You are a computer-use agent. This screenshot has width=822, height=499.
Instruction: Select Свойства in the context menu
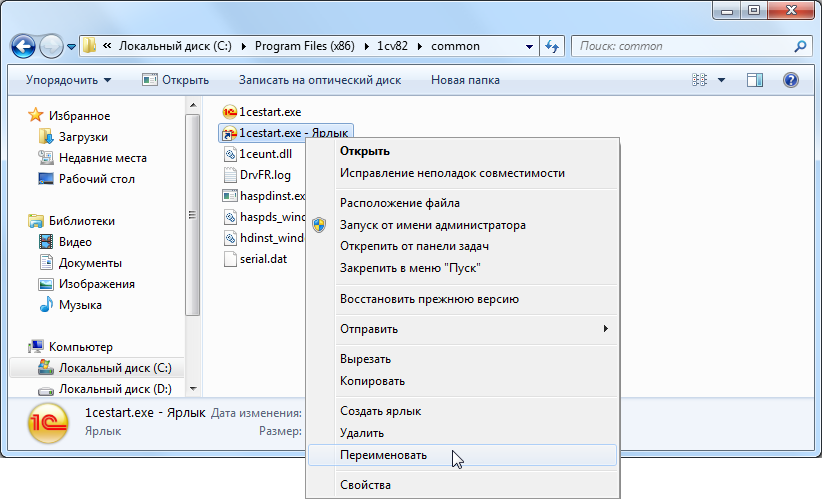[x=365, y=485]
